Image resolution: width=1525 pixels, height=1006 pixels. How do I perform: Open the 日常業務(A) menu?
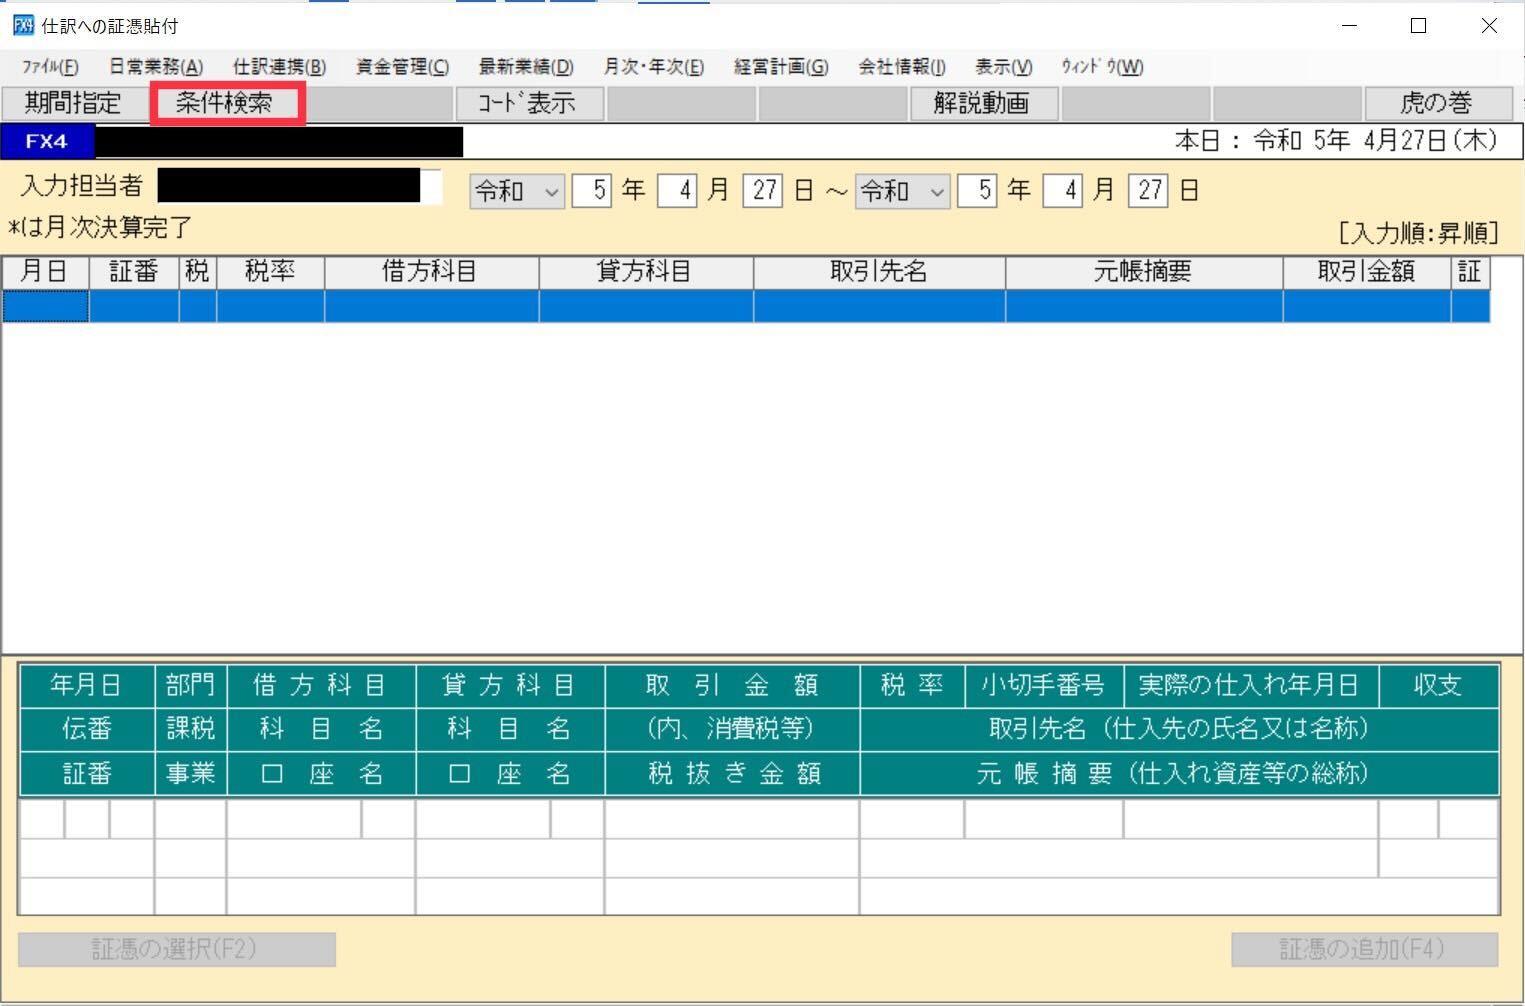pyautogui.click(x=156, y=67)
